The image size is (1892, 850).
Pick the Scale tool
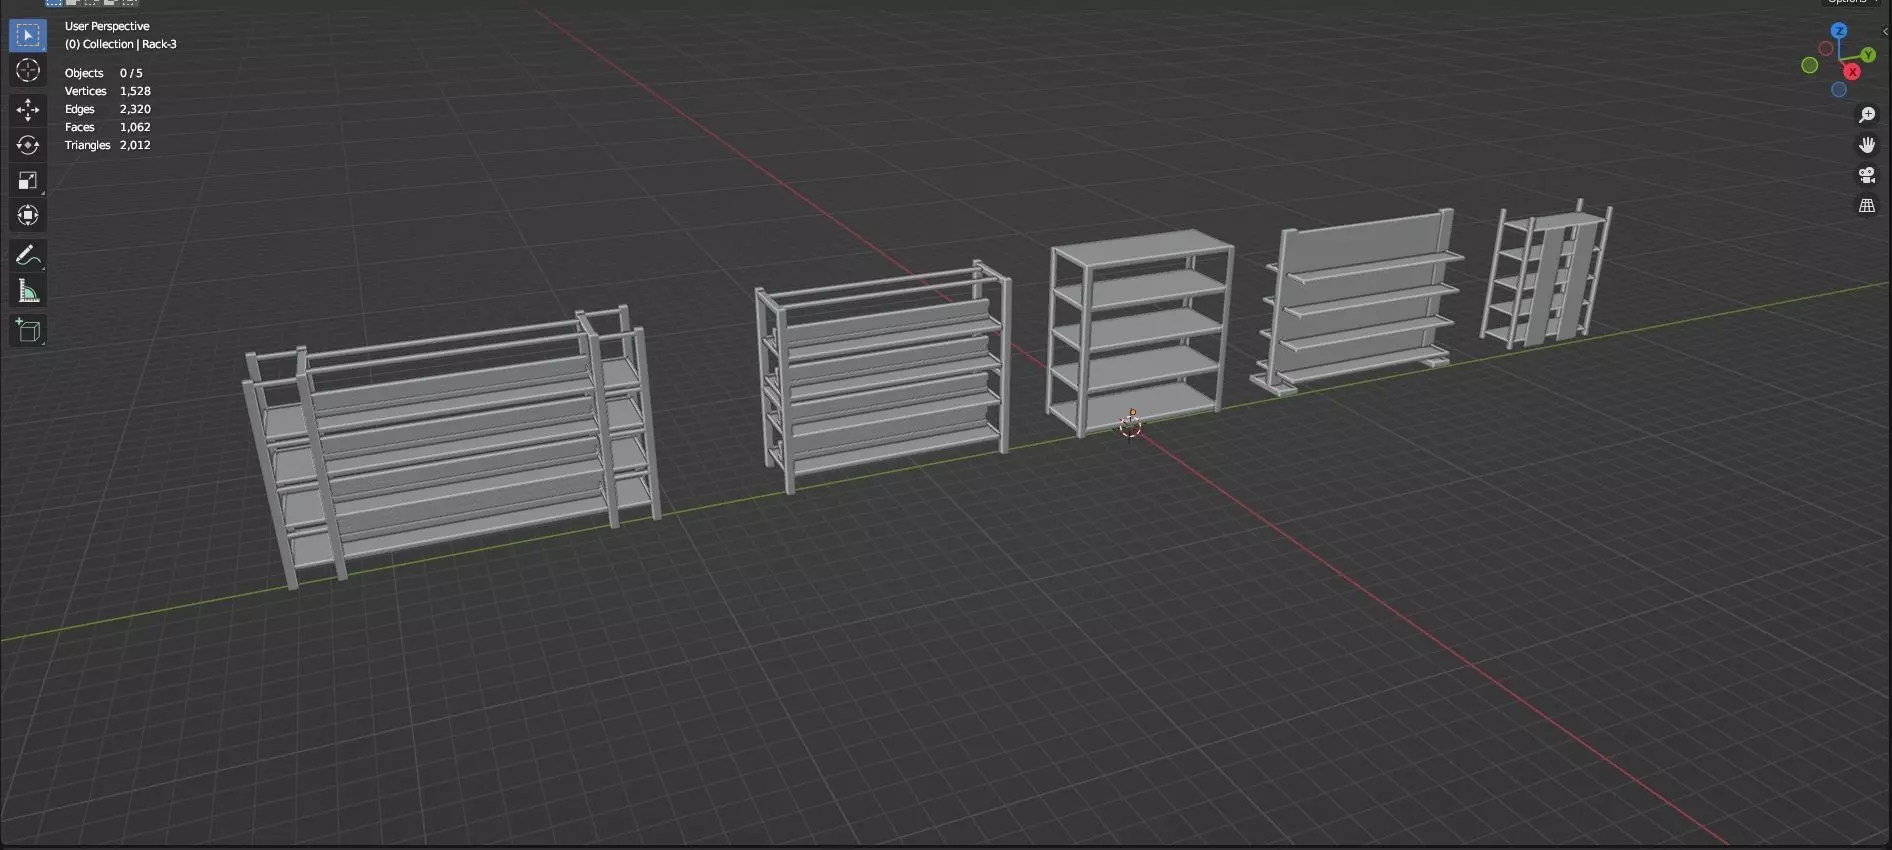point(28,180)
